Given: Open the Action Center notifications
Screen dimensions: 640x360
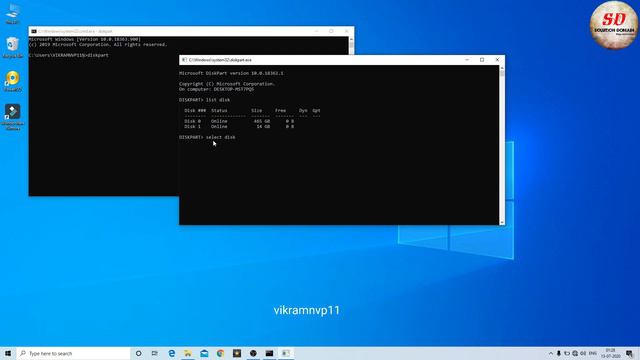Looking at the screenshot, I should (x=629, y=353).
